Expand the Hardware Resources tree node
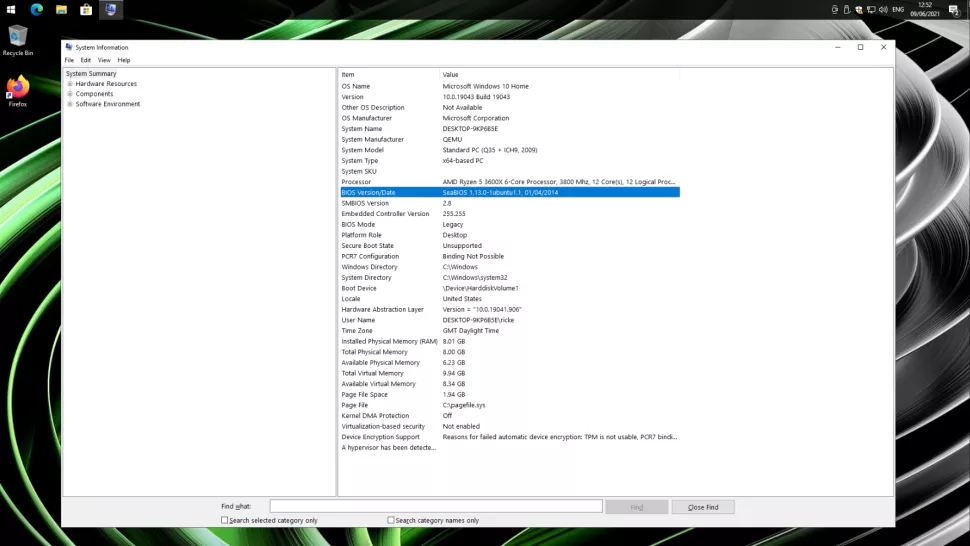The height and width of the screenshot is (546, 970). [x=70, y=84]
